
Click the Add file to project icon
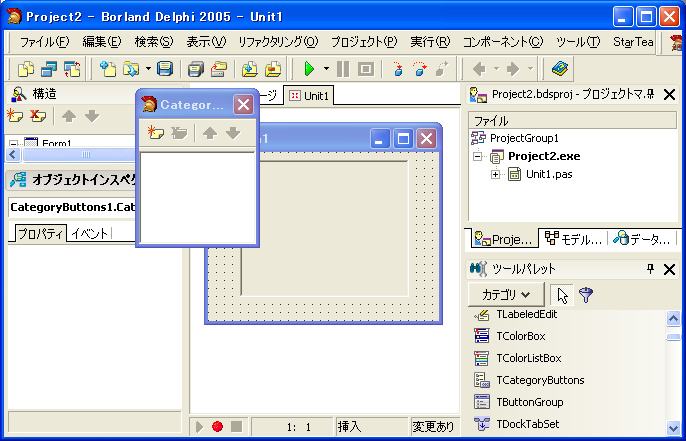click(250, 69)
